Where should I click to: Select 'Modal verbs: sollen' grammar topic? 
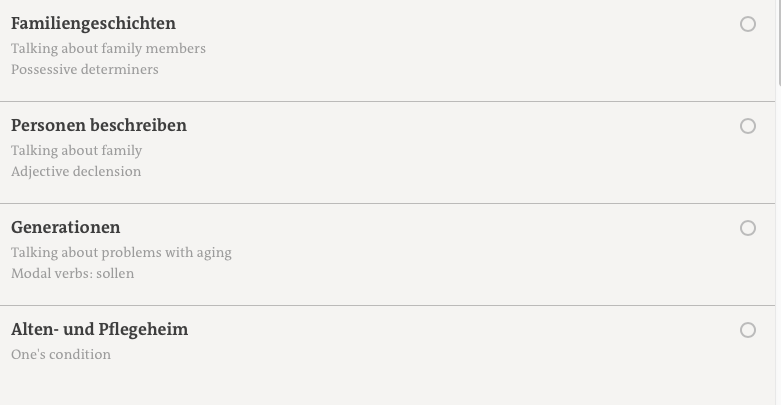(x=72, y=273)
